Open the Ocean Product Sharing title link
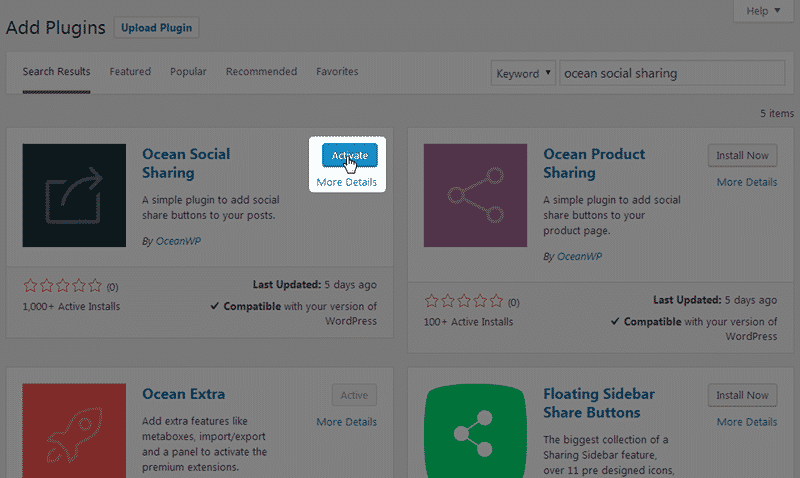This screenshot has width=800, height=478. [x=594, y=163]
